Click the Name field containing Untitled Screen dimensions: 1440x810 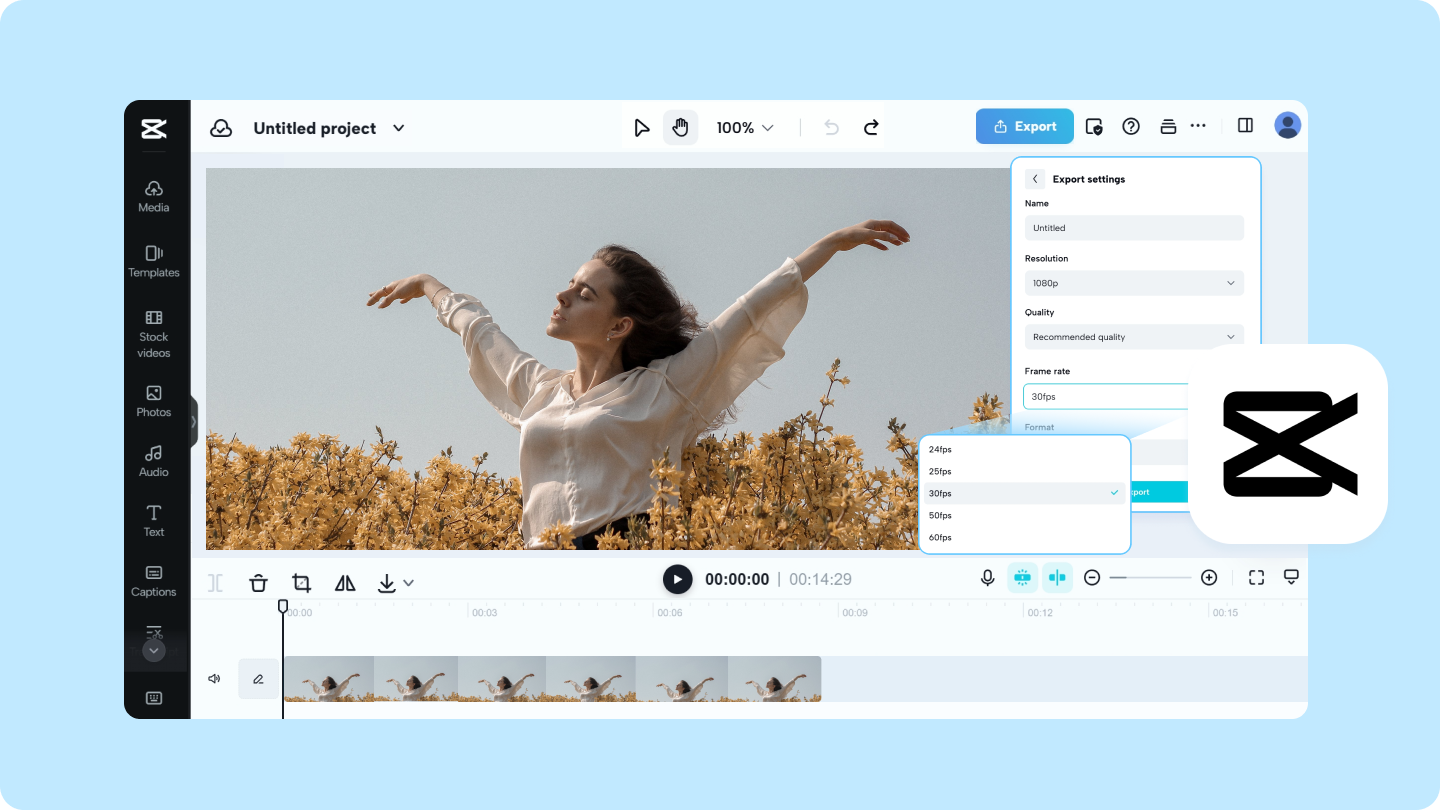coord(1134,228)
